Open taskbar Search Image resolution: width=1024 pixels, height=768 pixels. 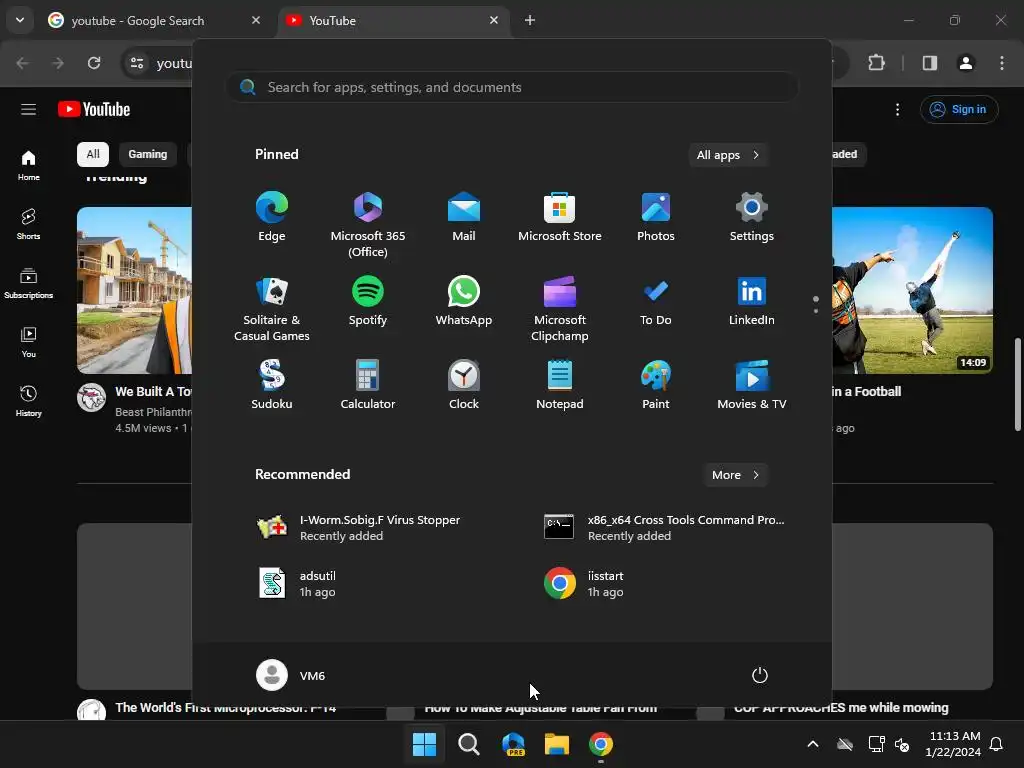(468, 744)
